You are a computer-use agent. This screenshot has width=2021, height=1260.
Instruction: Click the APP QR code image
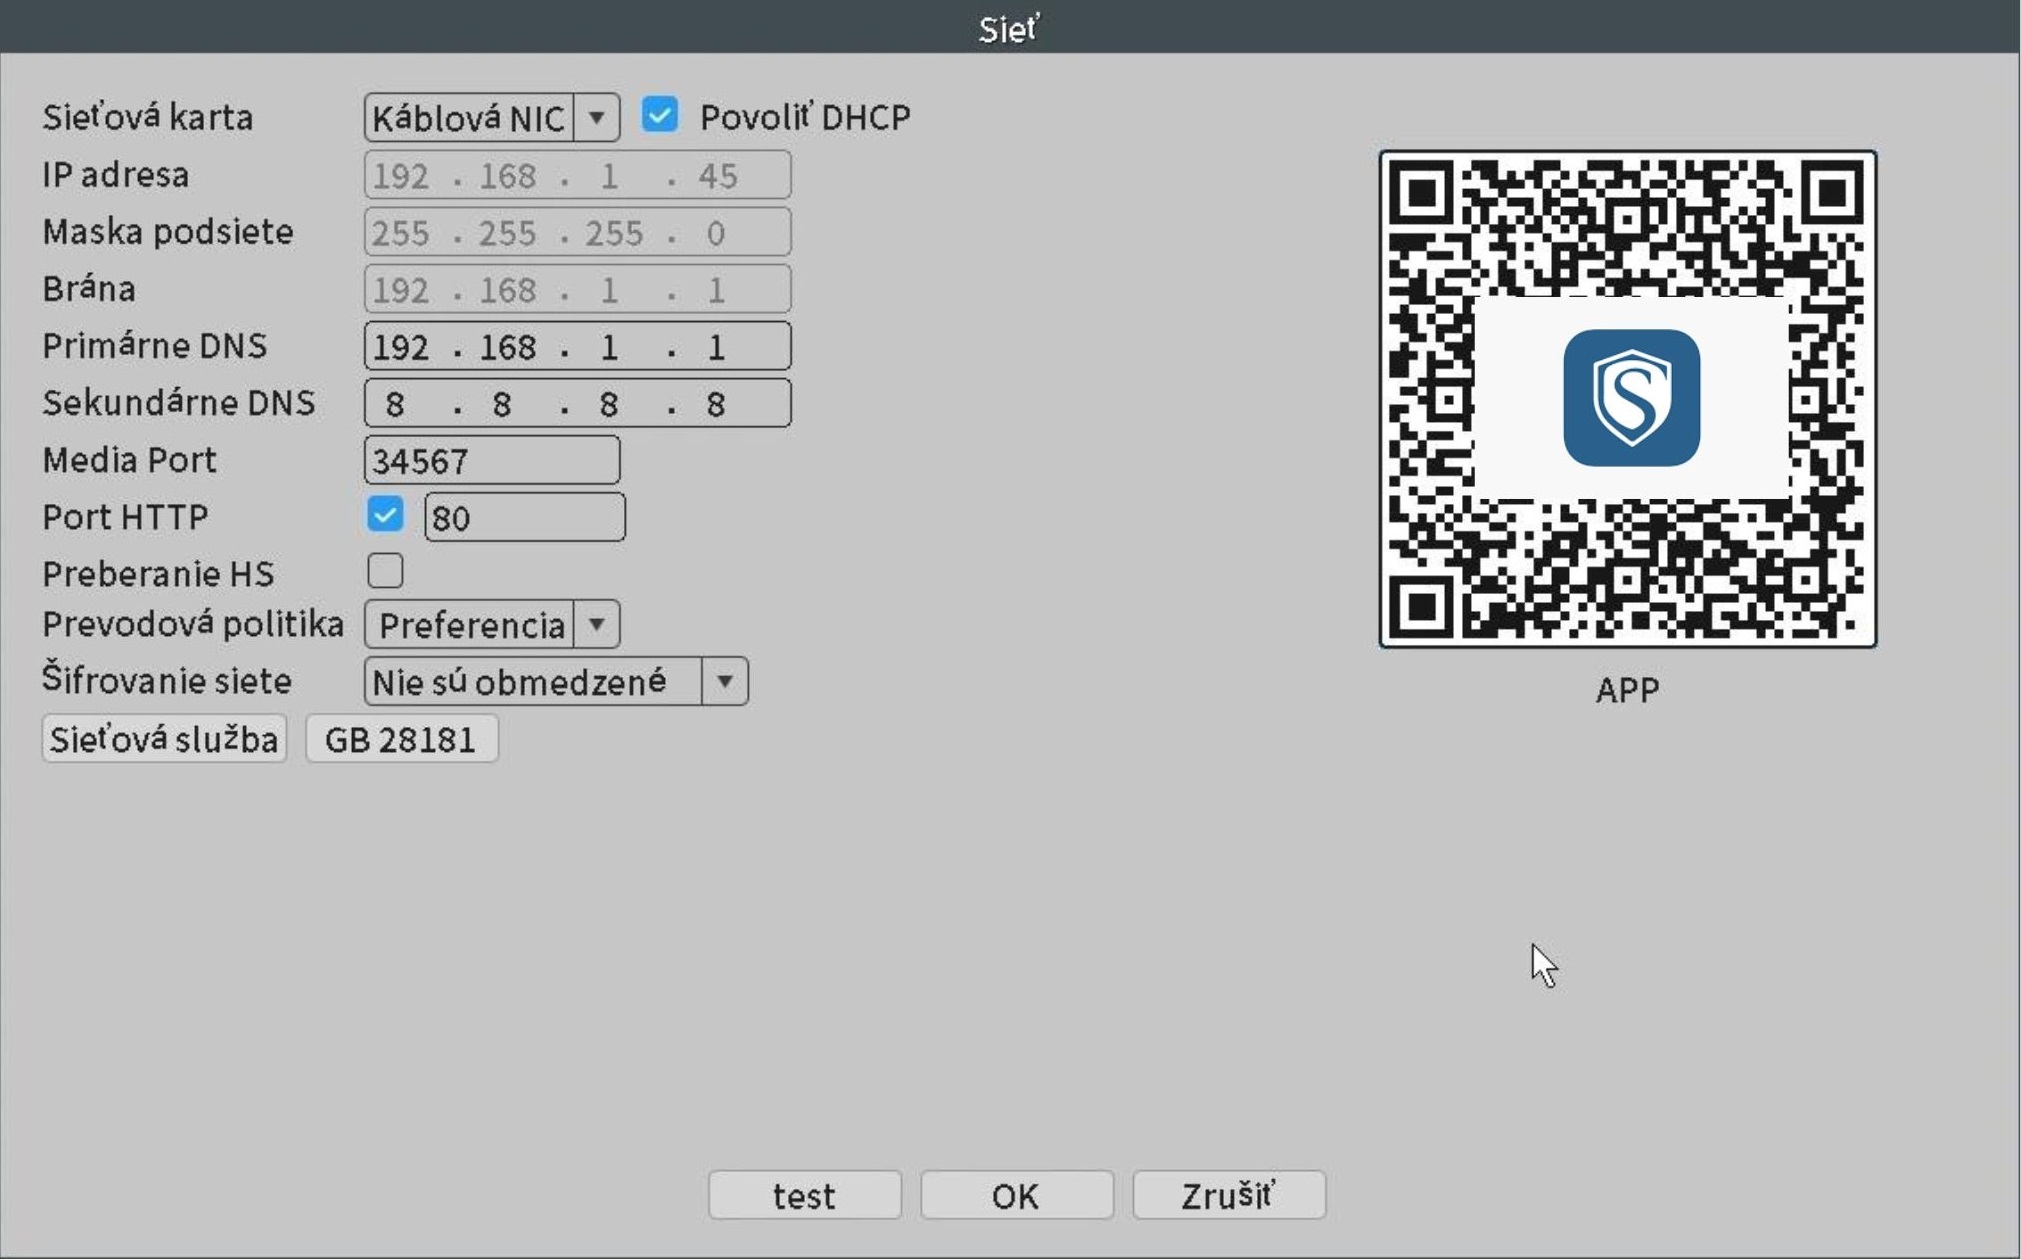pos(1628,399)
